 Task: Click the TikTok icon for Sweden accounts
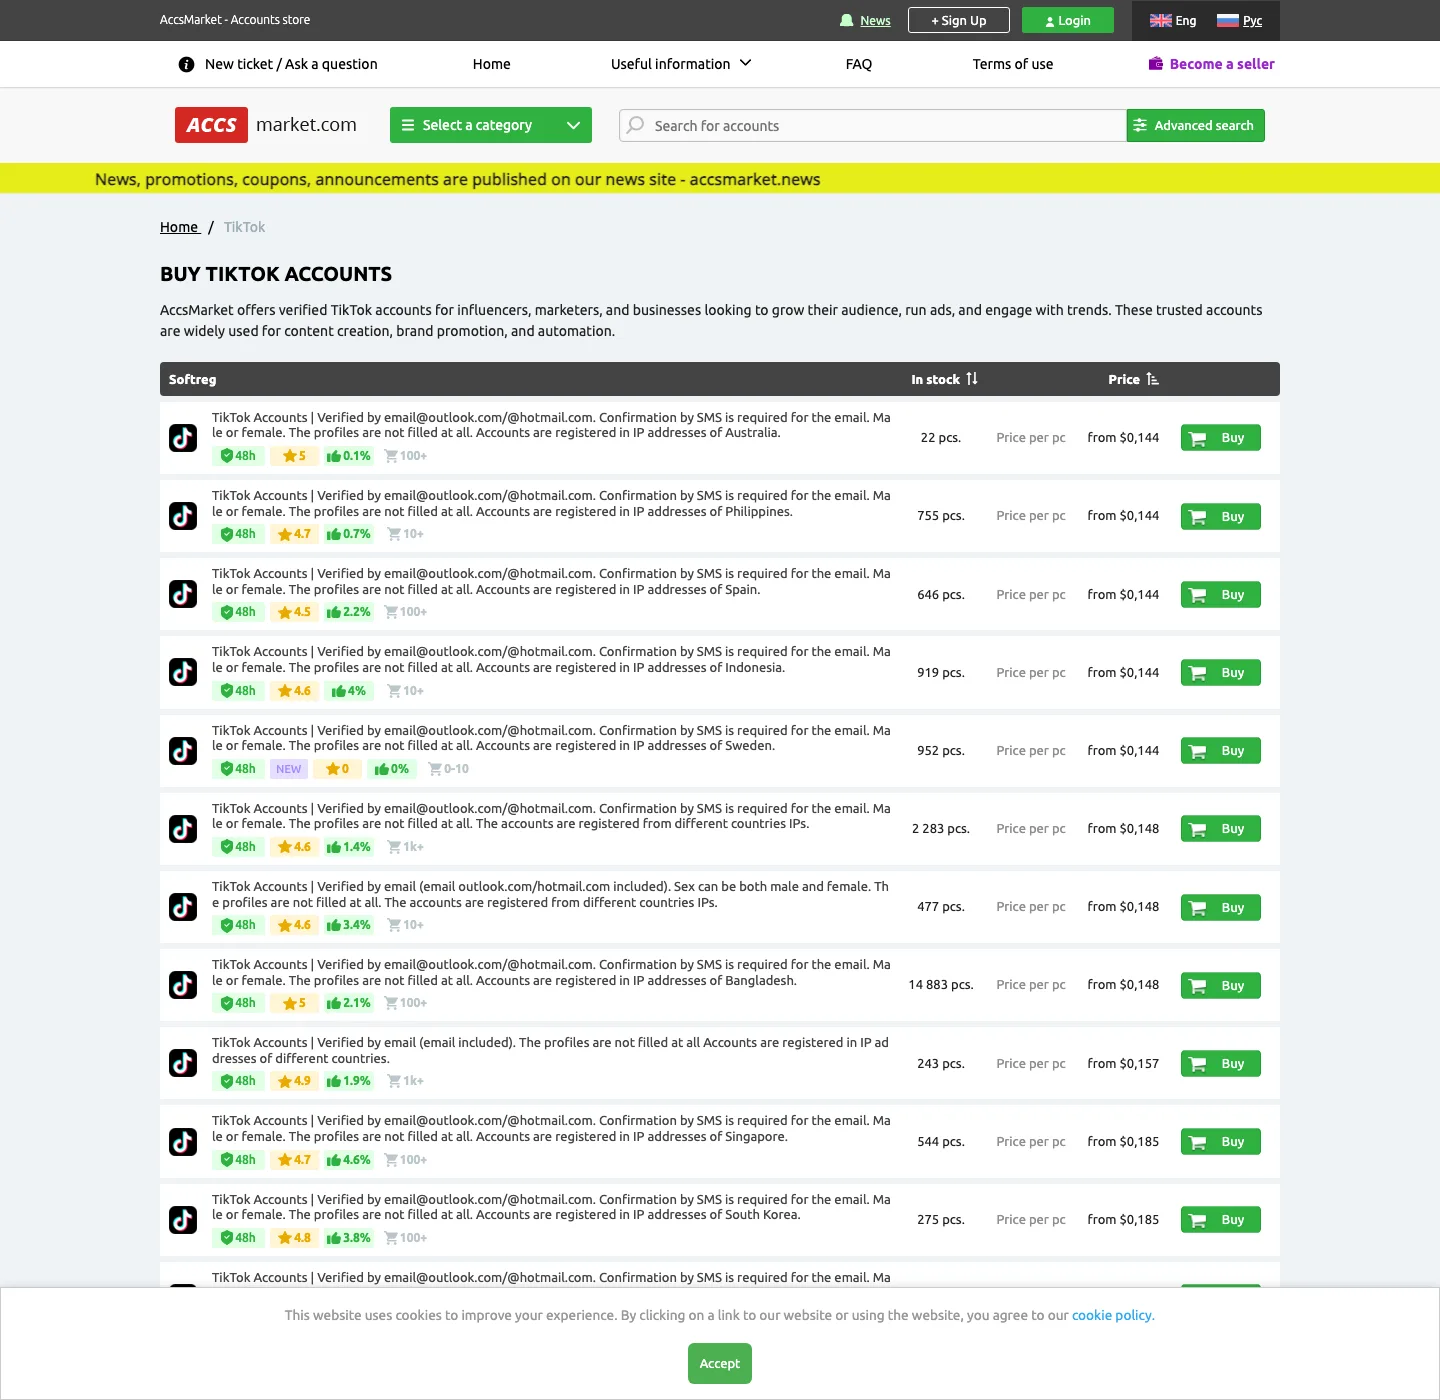pyautogui.click(x=183, y=751)
